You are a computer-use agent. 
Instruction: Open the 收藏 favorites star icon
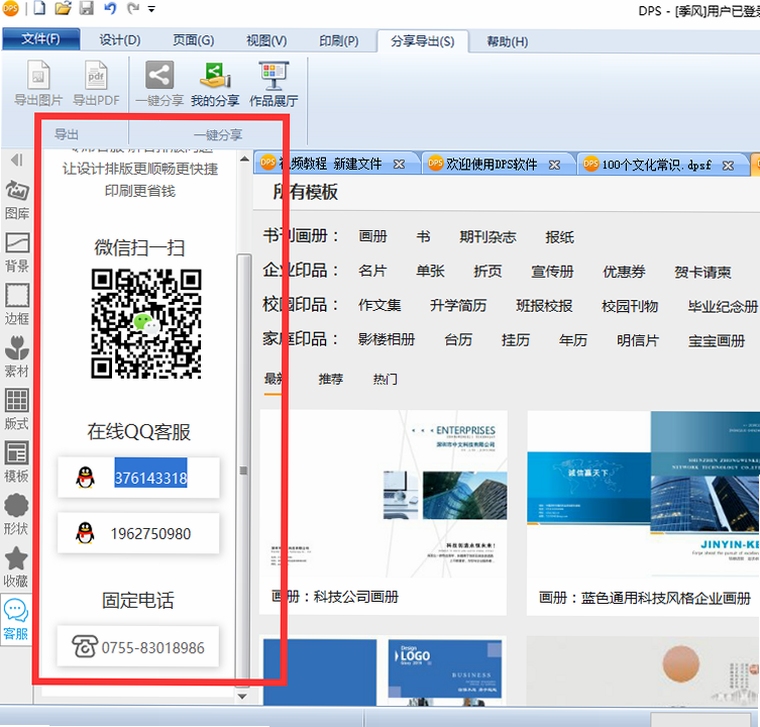[16, 567]
